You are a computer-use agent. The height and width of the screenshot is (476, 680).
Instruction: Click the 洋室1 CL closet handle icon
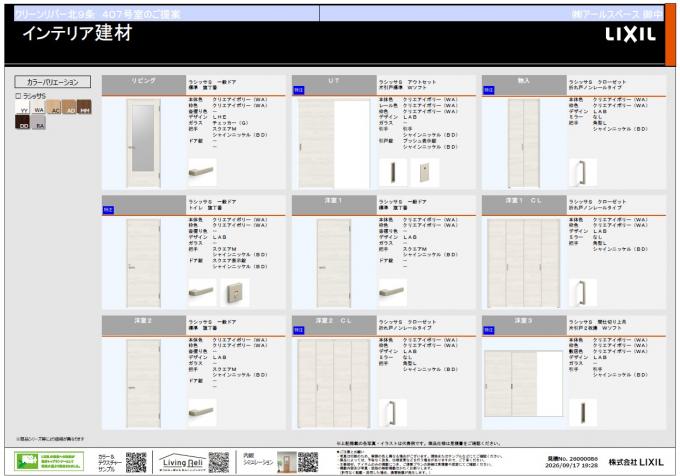tap(582, 292)
